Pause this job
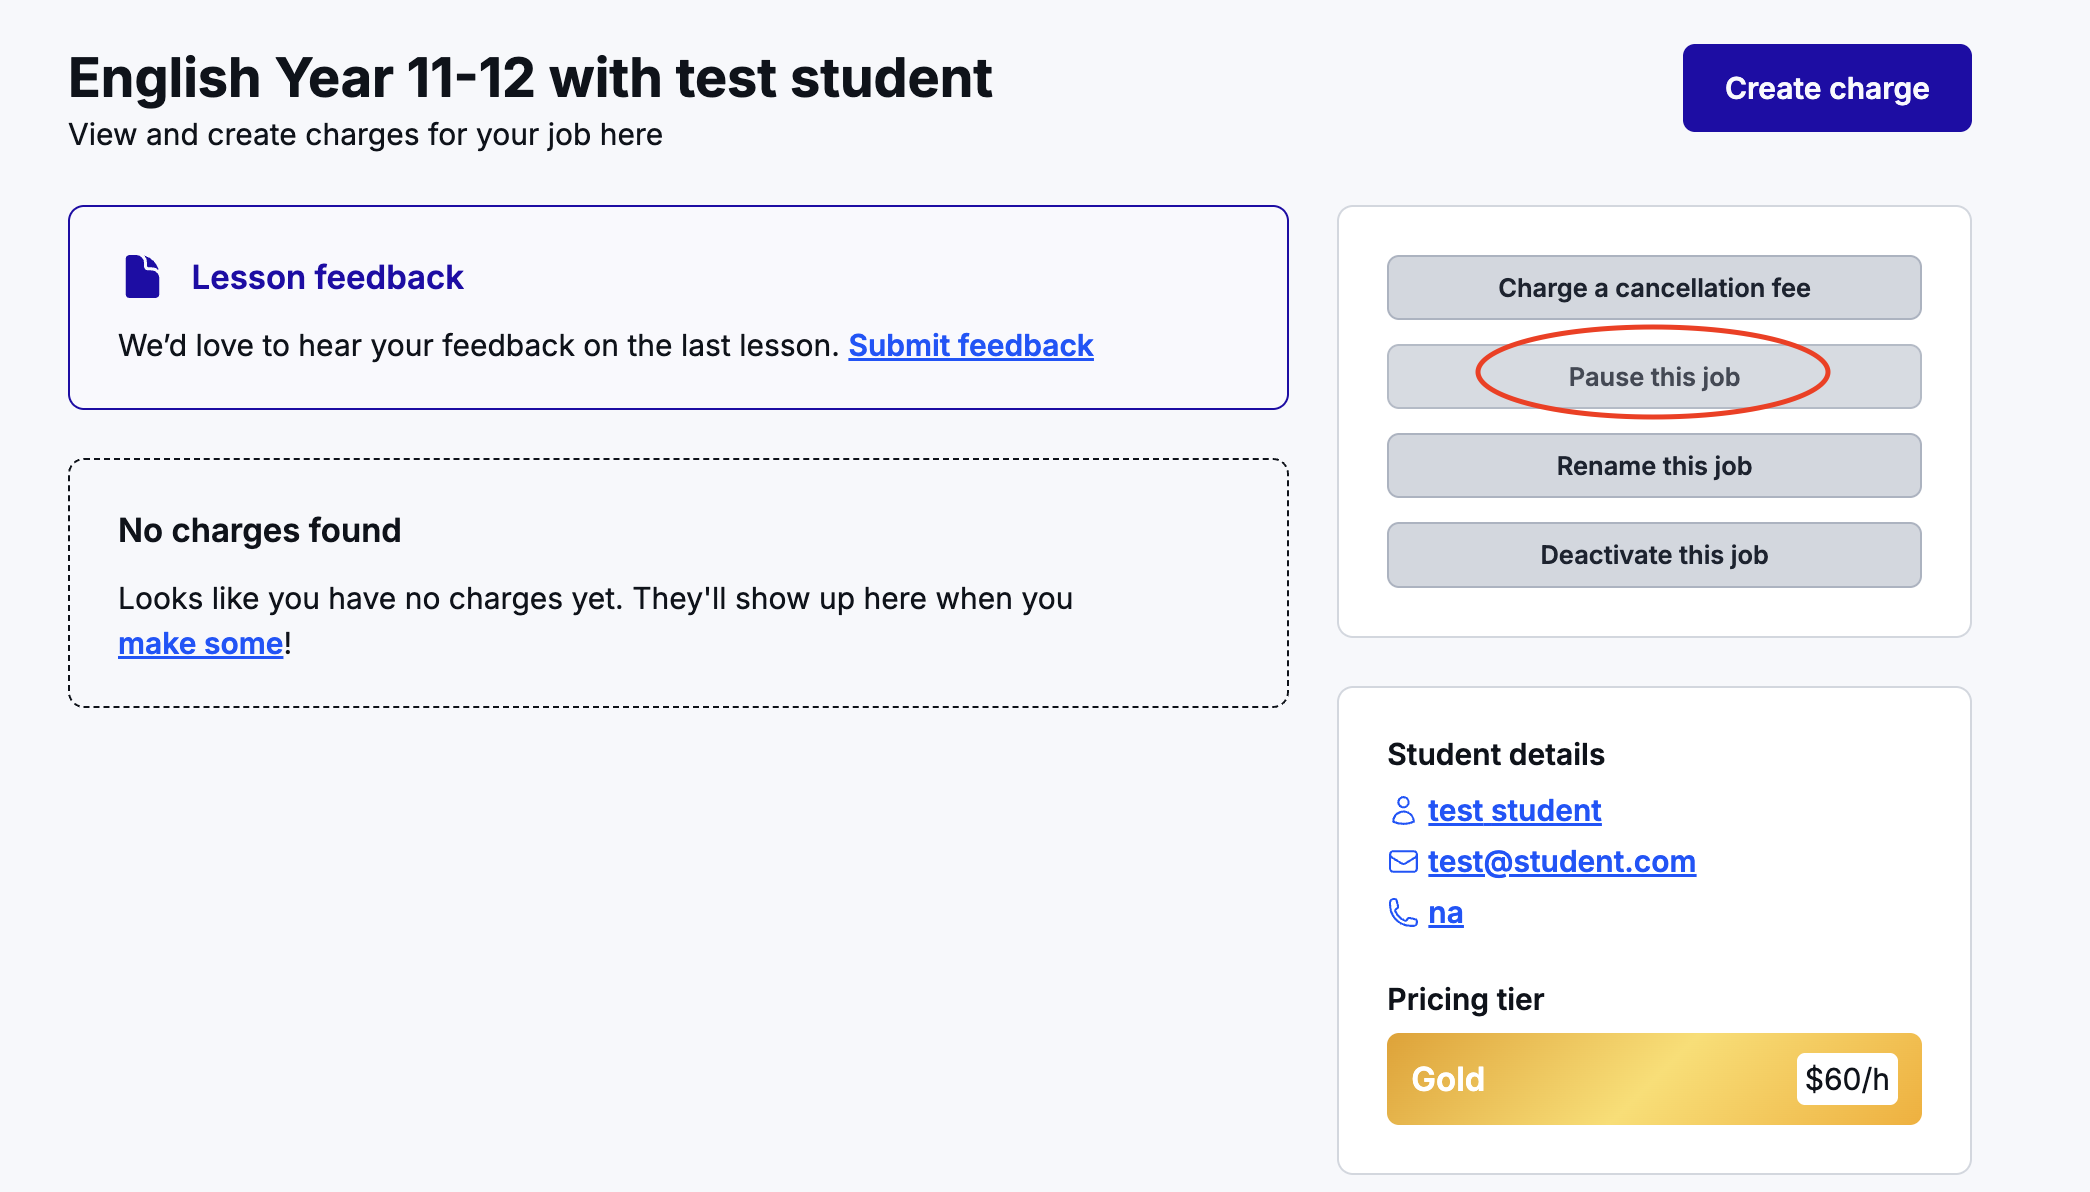 tap(1653, 377)
